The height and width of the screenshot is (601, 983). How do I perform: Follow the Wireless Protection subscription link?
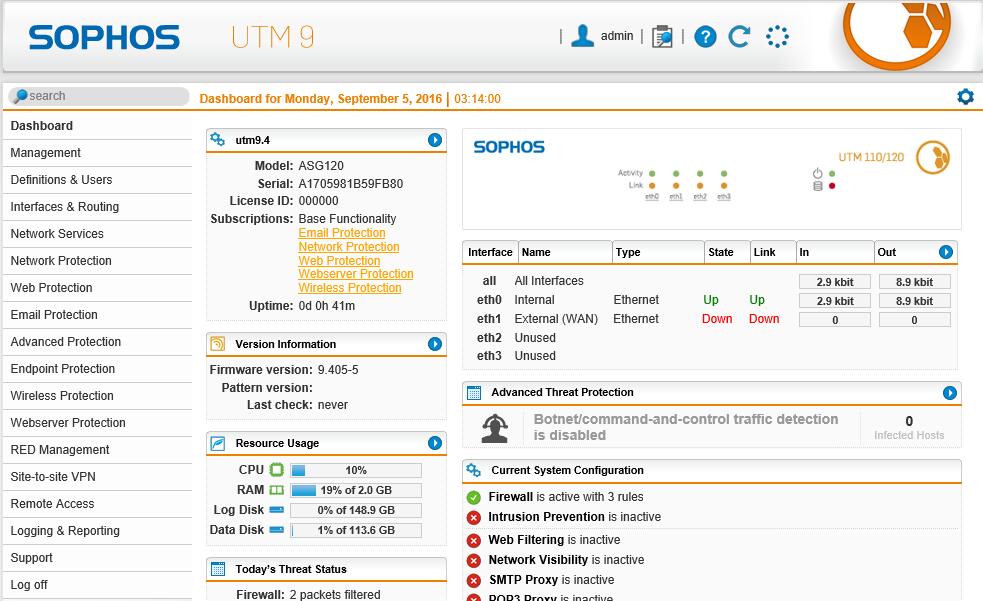click(x=350, y=288)
